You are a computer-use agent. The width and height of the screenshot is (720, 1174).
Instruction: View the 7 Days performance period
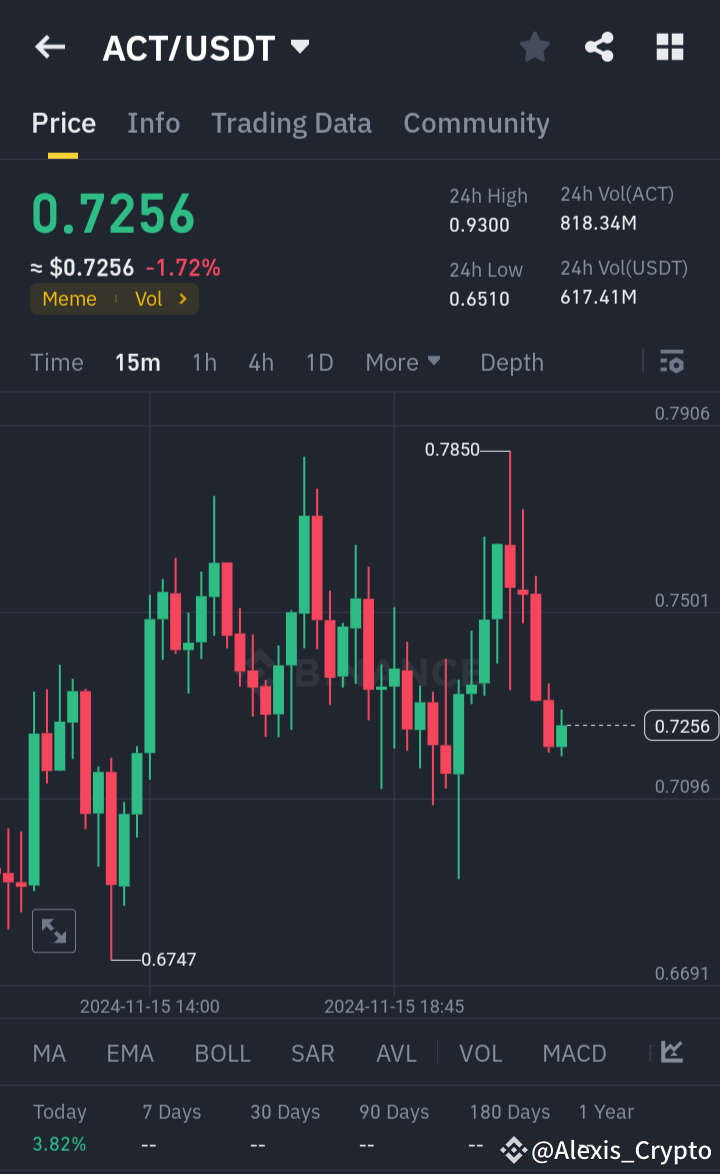[x=171, y=1111]
